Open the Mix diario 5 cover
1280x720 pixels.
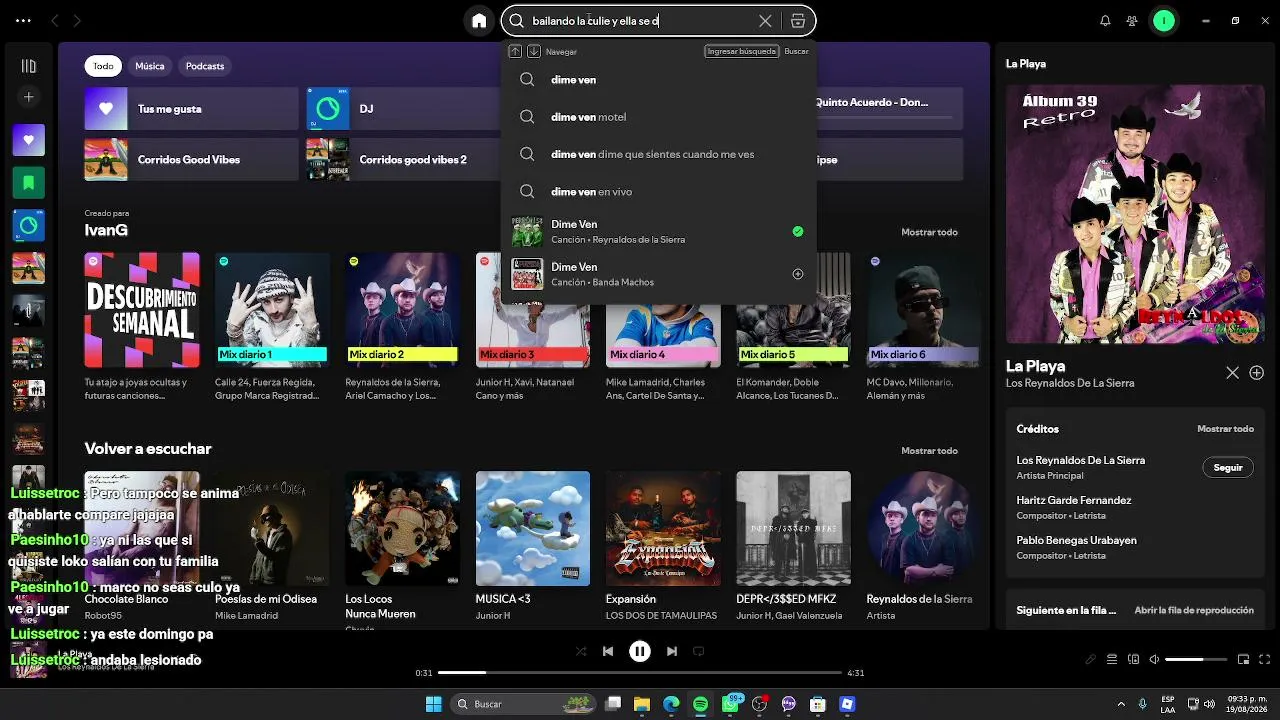793,310
